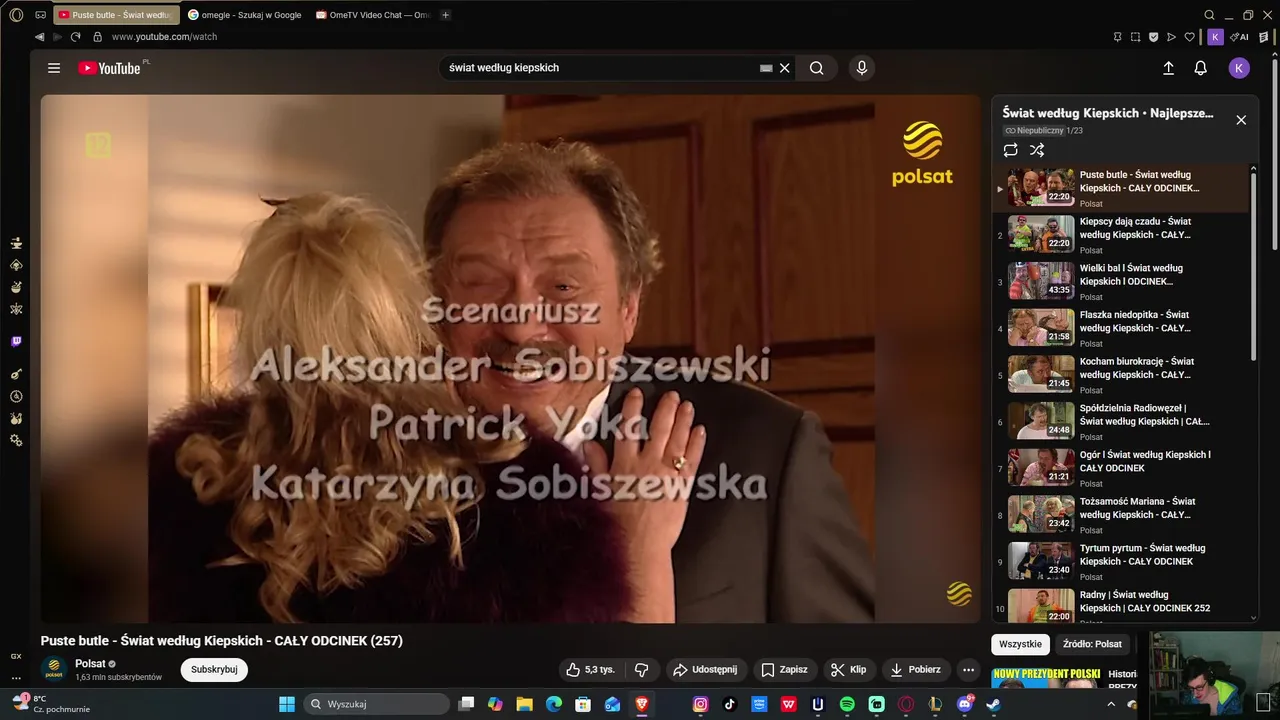Viewport: 1280px width, 720px height.
Task: Click the YouTube search input field
Action: click(x=600, y=68)
